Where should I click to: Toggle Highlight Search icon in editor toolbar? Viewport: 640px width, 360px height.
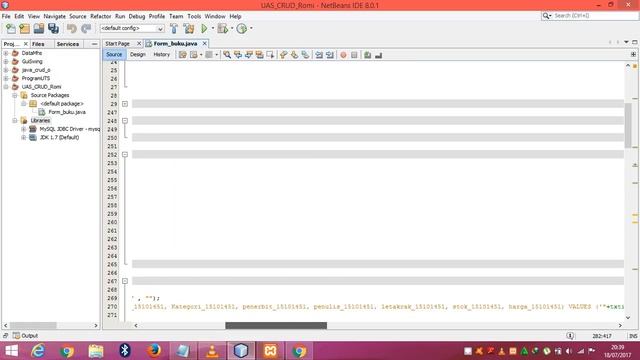click(x=259, y=55)
